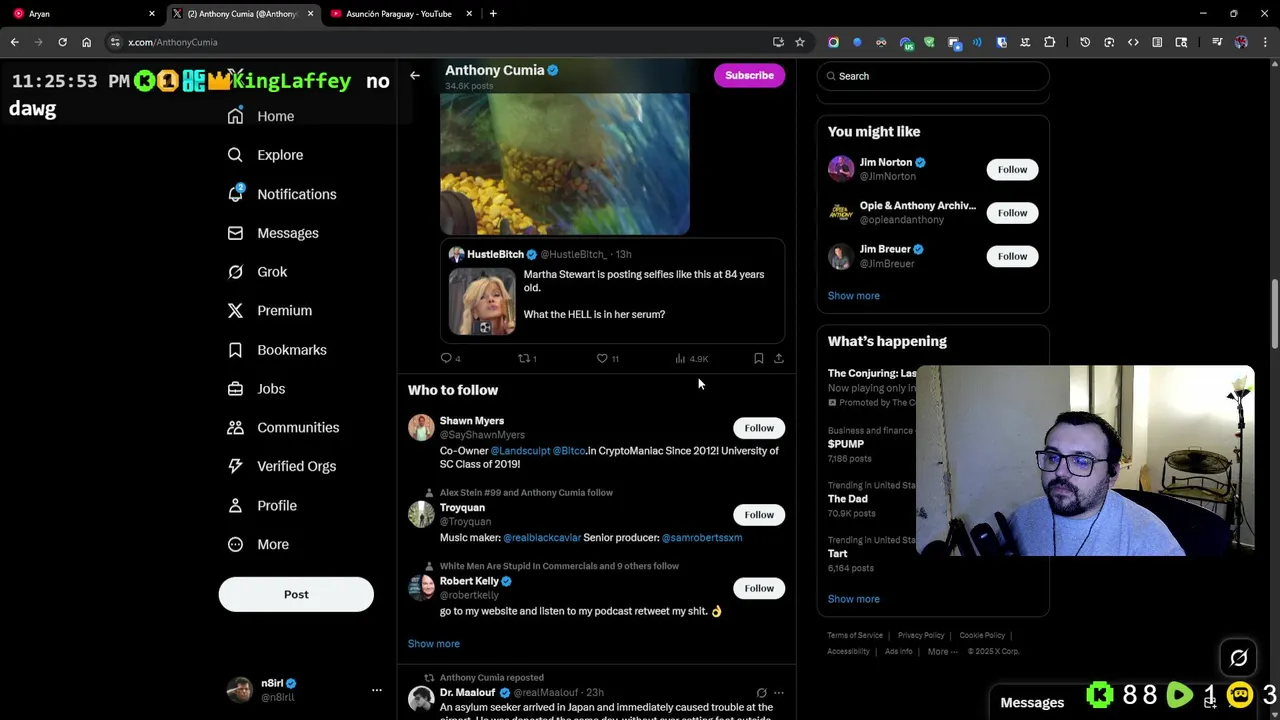Show more under What's happening
Screen dimensions: 1280x720
tap(853, 599)
